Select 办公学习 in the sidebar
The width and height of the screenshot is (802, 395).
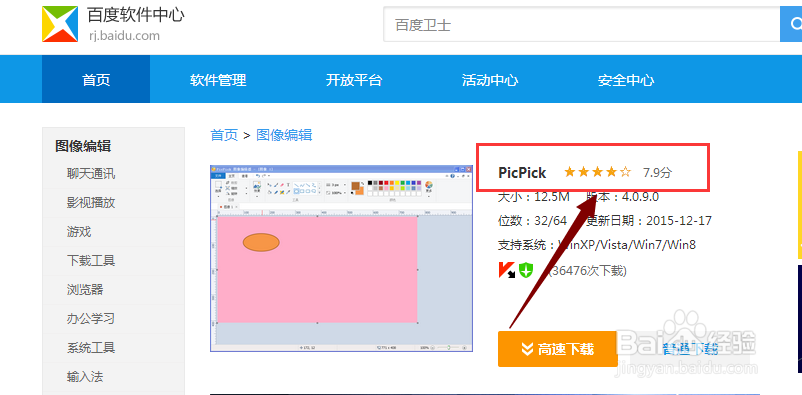(x=91, y=319)
